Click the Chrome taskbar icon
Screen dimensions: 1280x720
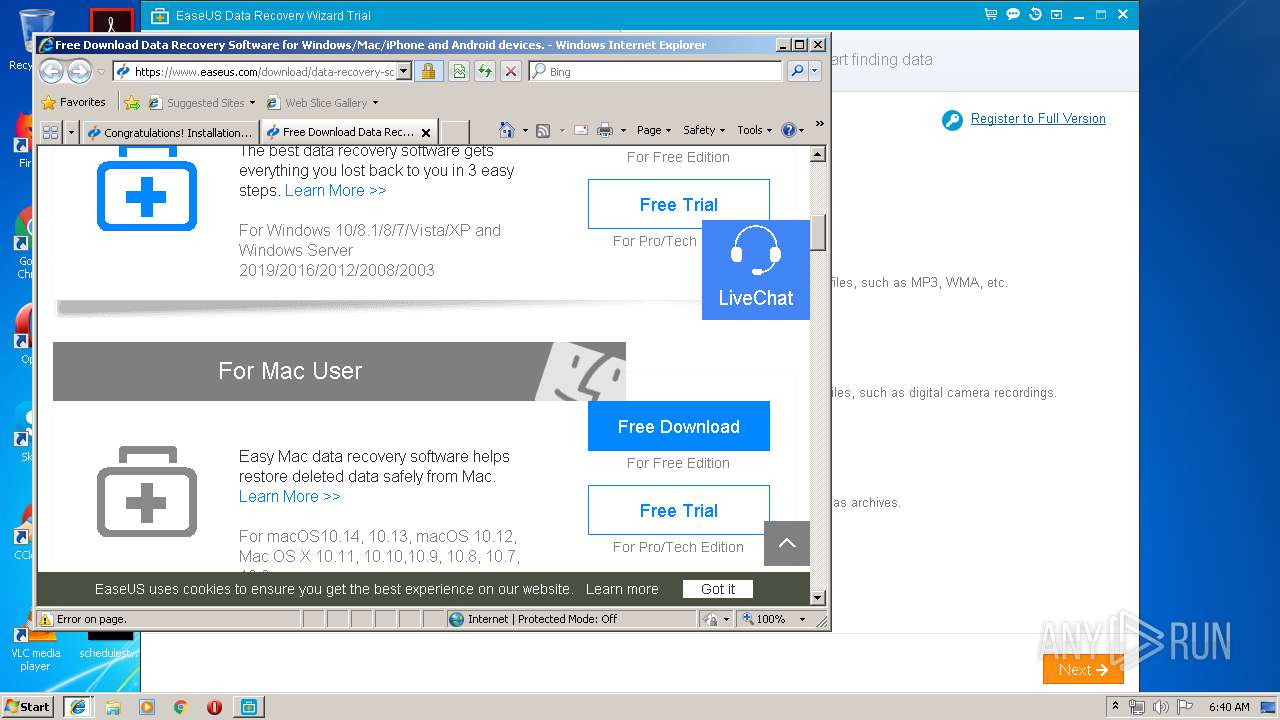coord(180,707)
